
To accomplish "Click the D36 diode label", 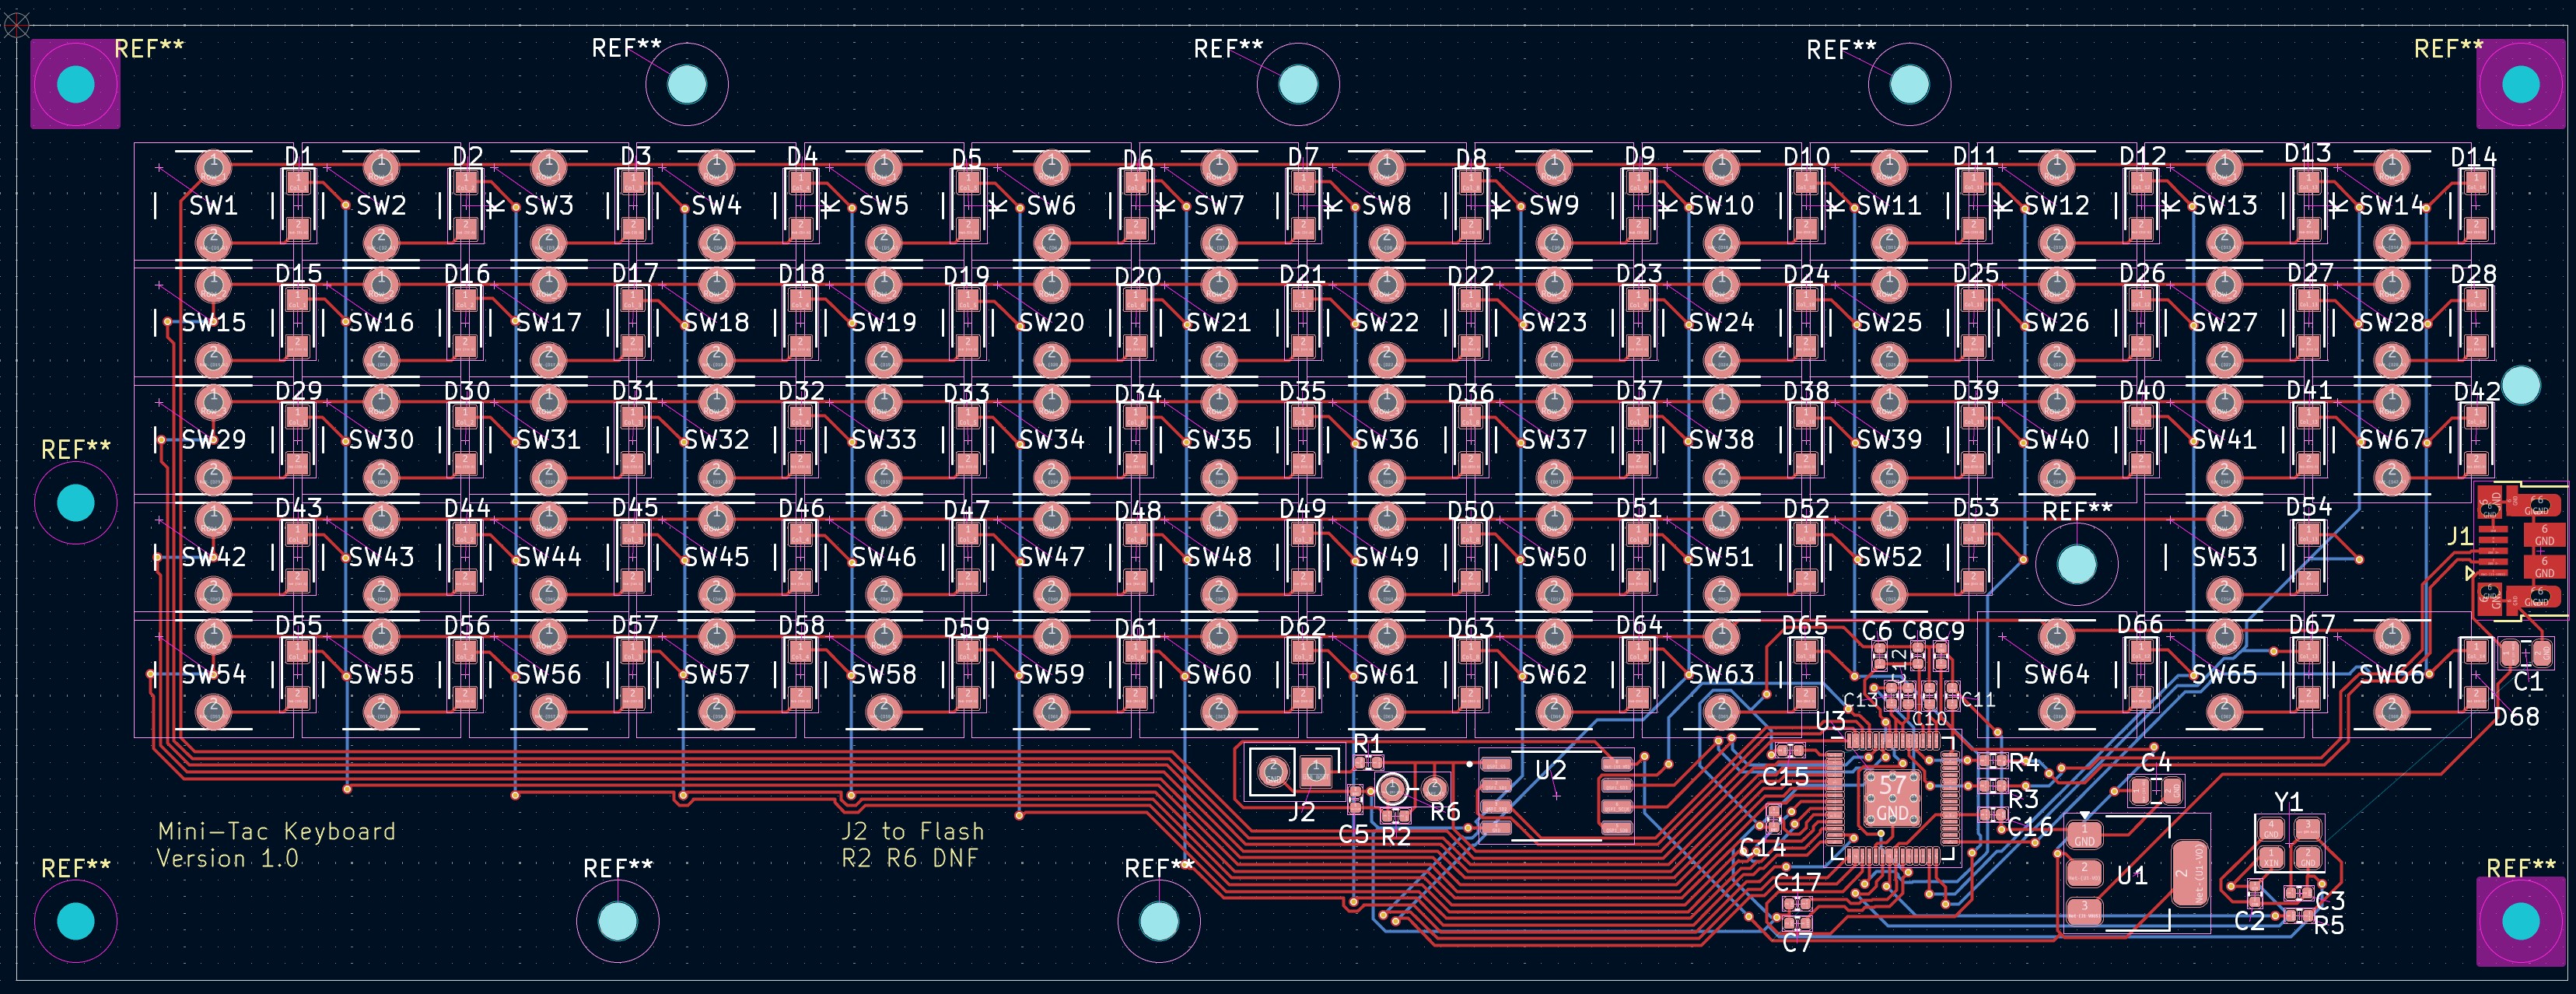I will (x=1471, y=394).
